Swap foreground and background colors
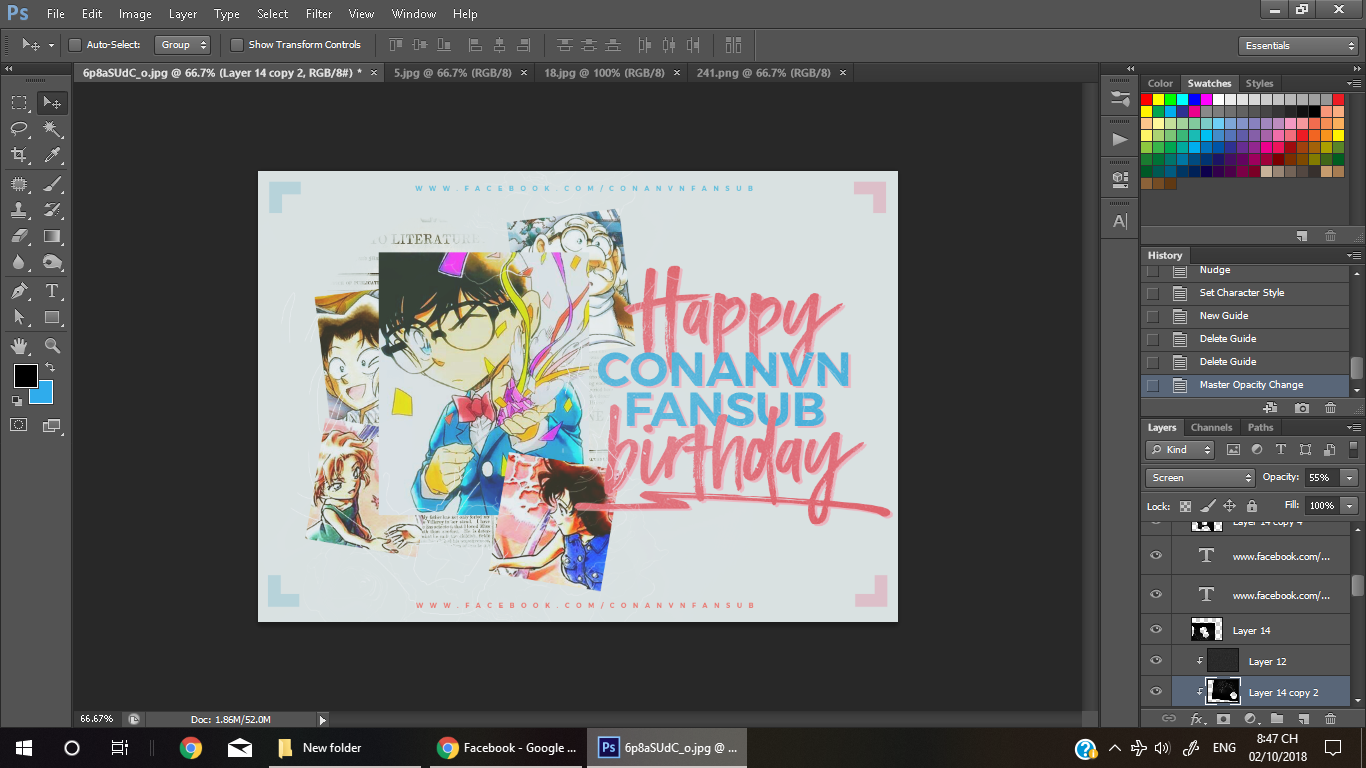This screenshot has height=768, width=1366. [x=50, y=369]
